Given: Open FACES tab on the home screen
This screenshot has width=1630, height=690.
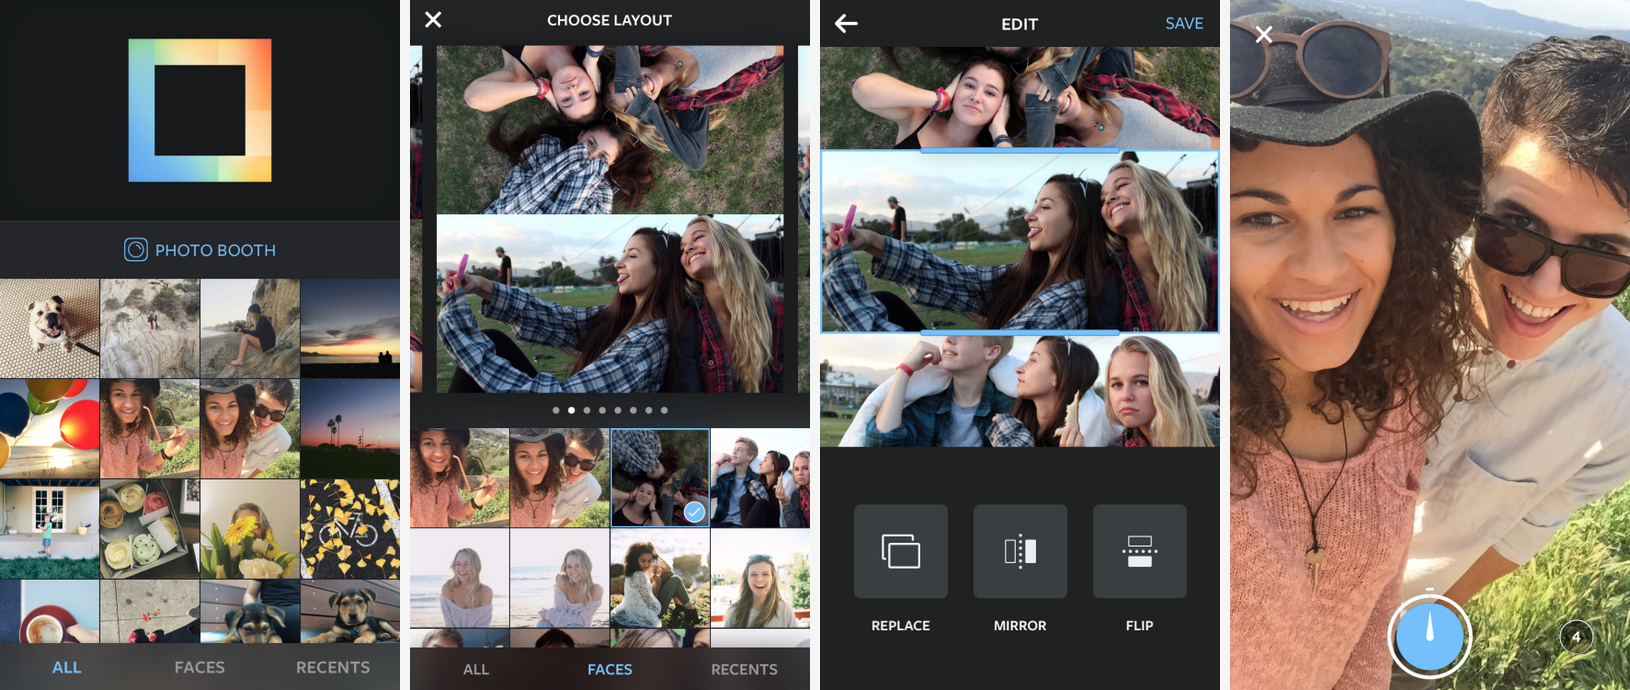Looking at the screenshot, I should (200, 667).
